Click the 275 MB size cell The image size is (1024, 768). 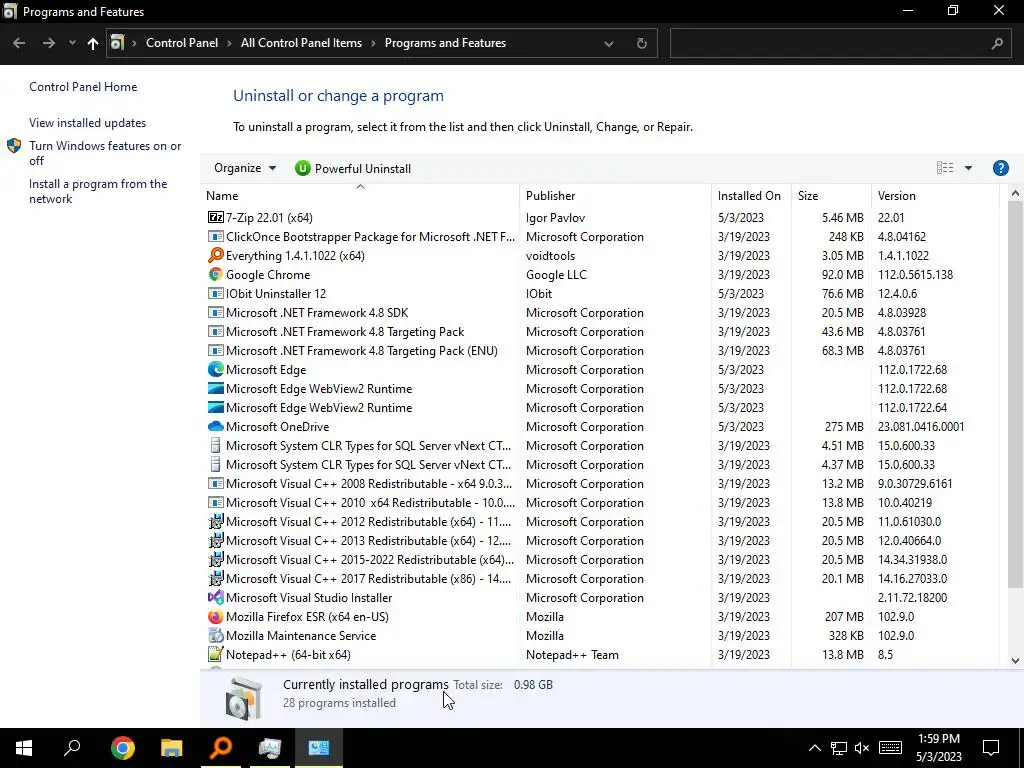844,426
